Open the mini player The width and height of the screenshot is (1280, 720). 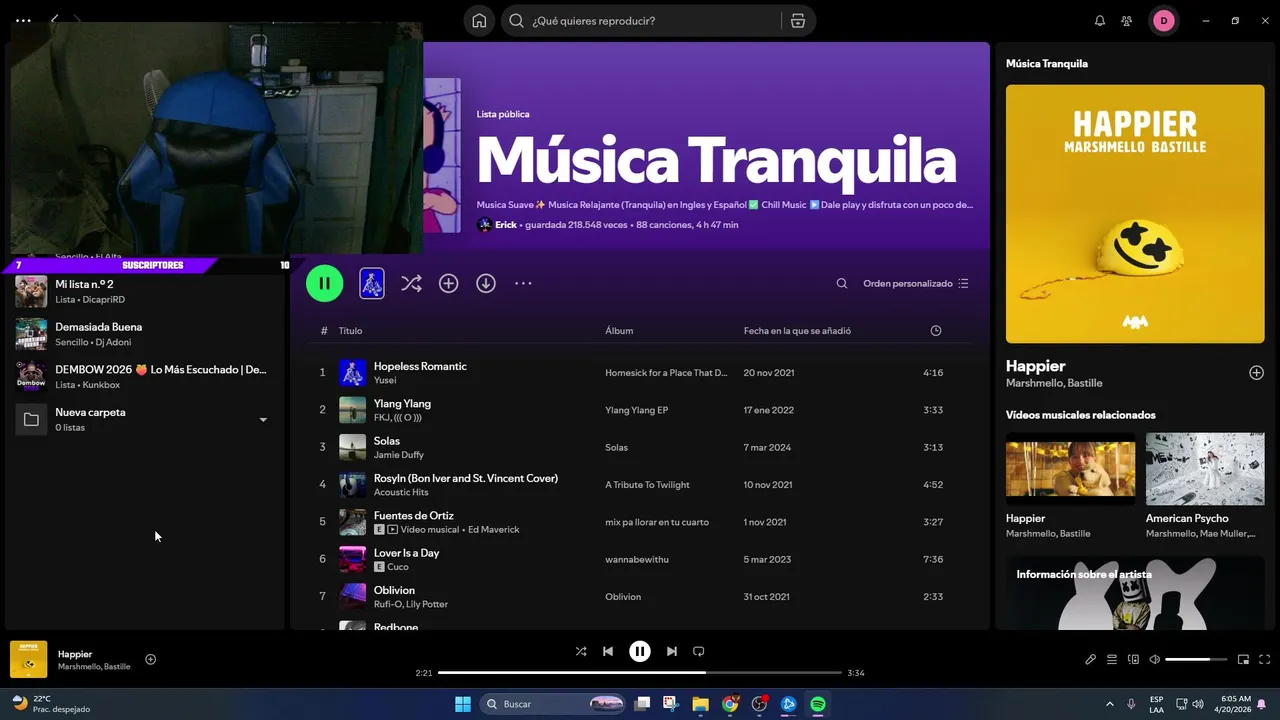[1244, 659]
